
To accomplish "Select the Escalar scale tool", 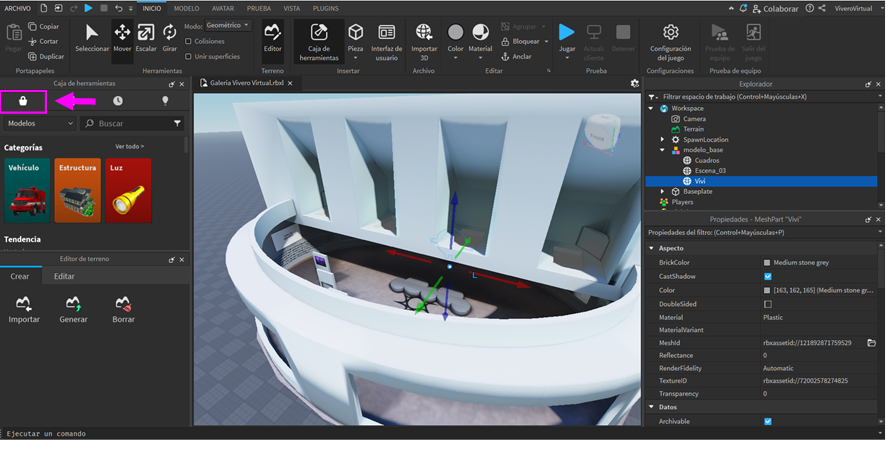I will (x=146, y=38).
